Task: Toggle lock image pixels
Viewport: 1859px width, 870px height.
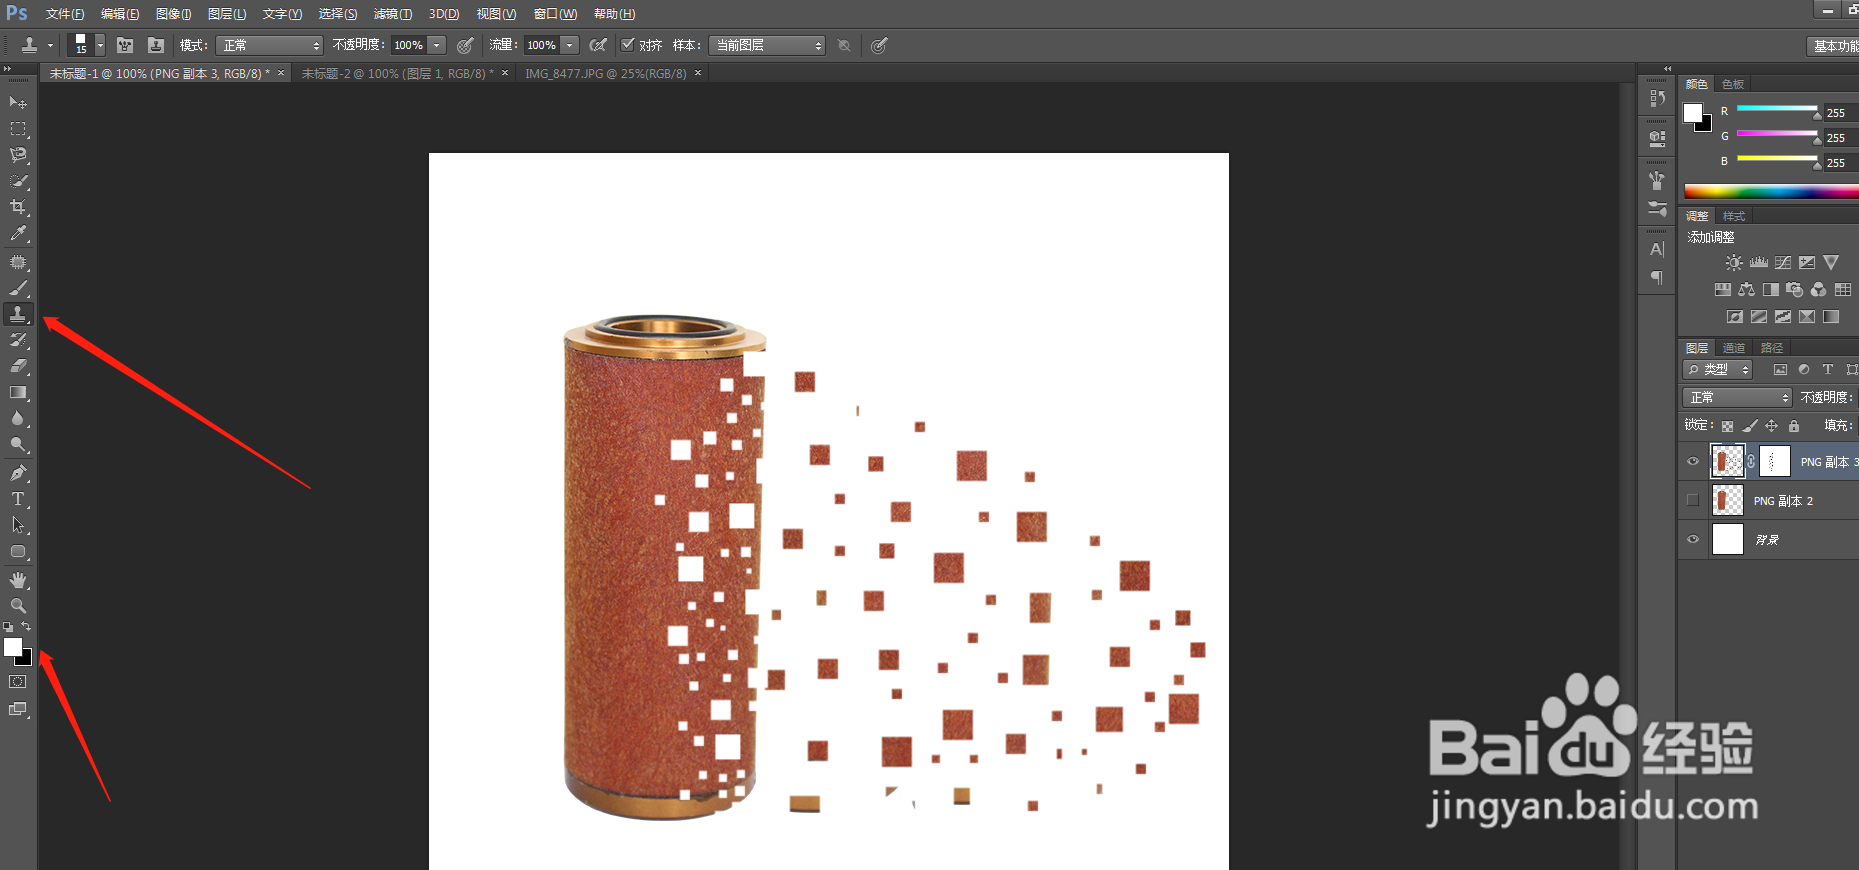Action: (x=1749, y=426)
